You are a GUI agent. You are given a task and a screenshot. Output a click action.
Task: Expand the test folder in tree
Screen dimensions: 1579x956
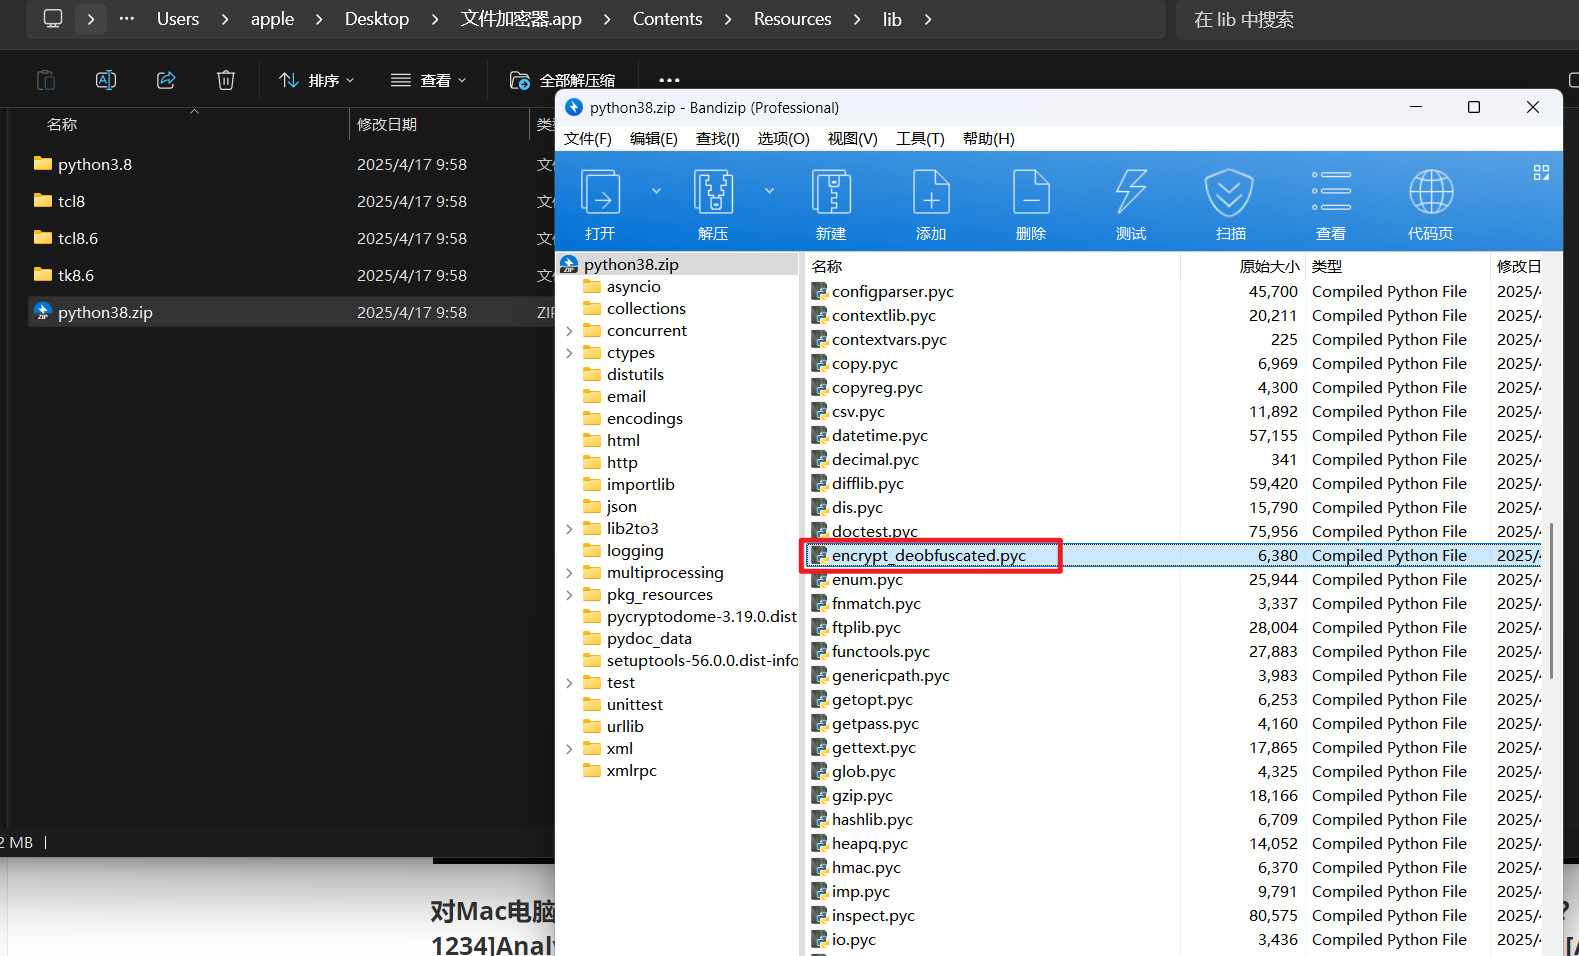pyautogui.click(x=569, y=683)
